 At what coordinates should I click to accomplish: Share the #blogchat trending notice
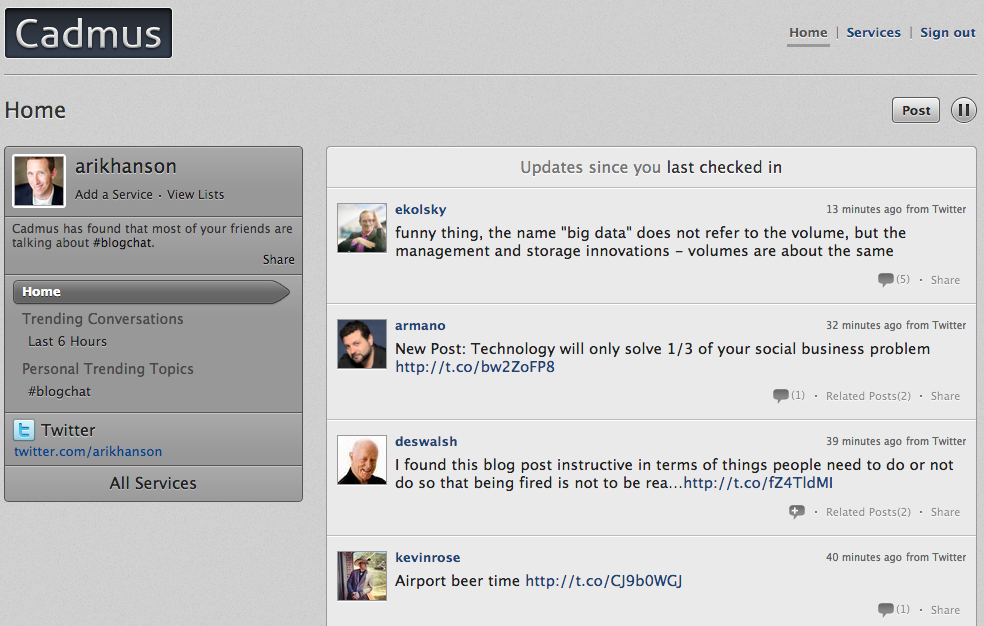tap(279, 260)
